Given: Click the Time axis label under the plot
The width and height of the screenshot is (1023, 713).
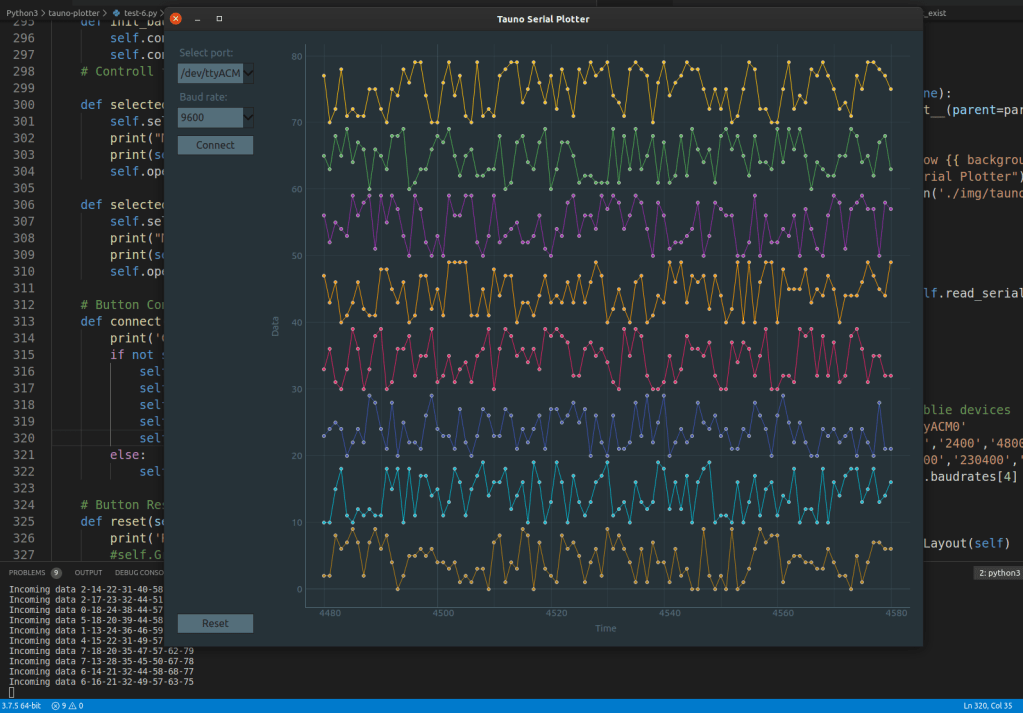Looking at the screenshot, I should (605, 628).
